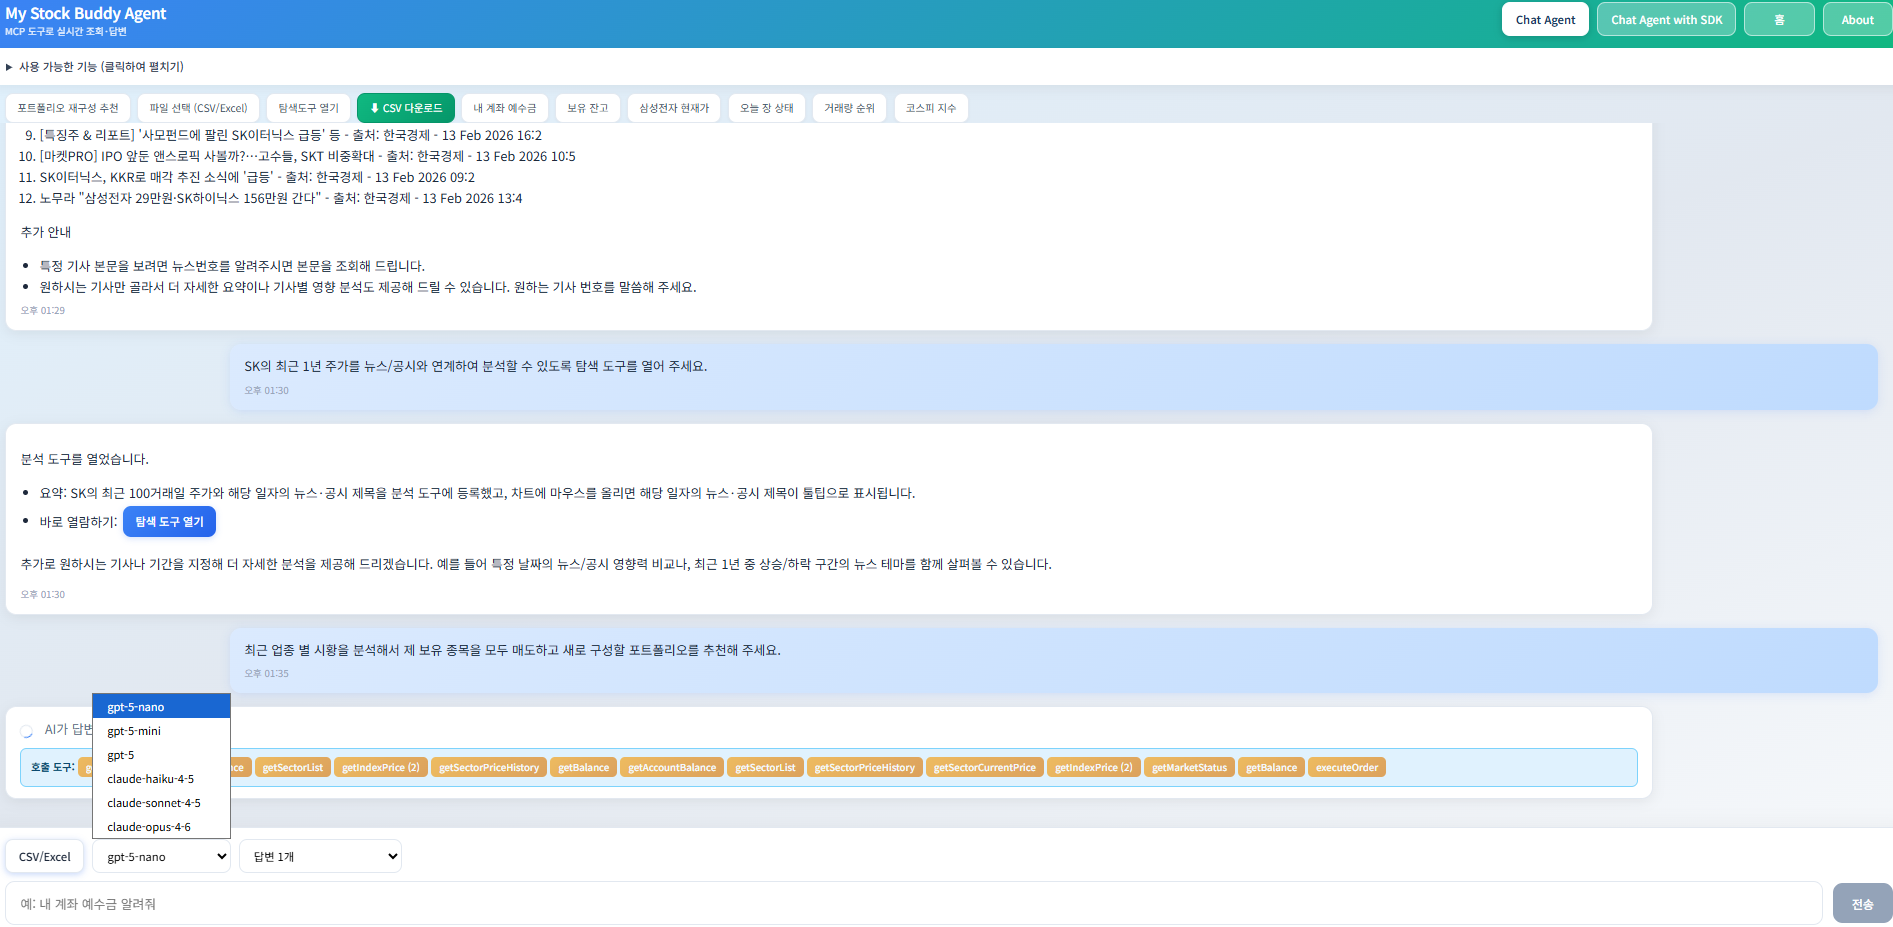The image size is (1893, 927).
Task: Click the CSV 다운로드 download button
Action: coord(406,108)
